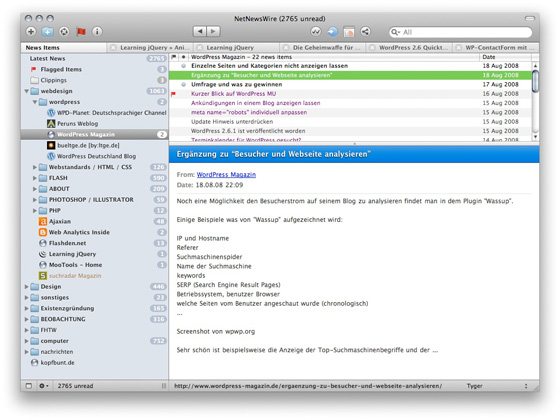Click the news list scroll down arrow

tap(535, 137)
